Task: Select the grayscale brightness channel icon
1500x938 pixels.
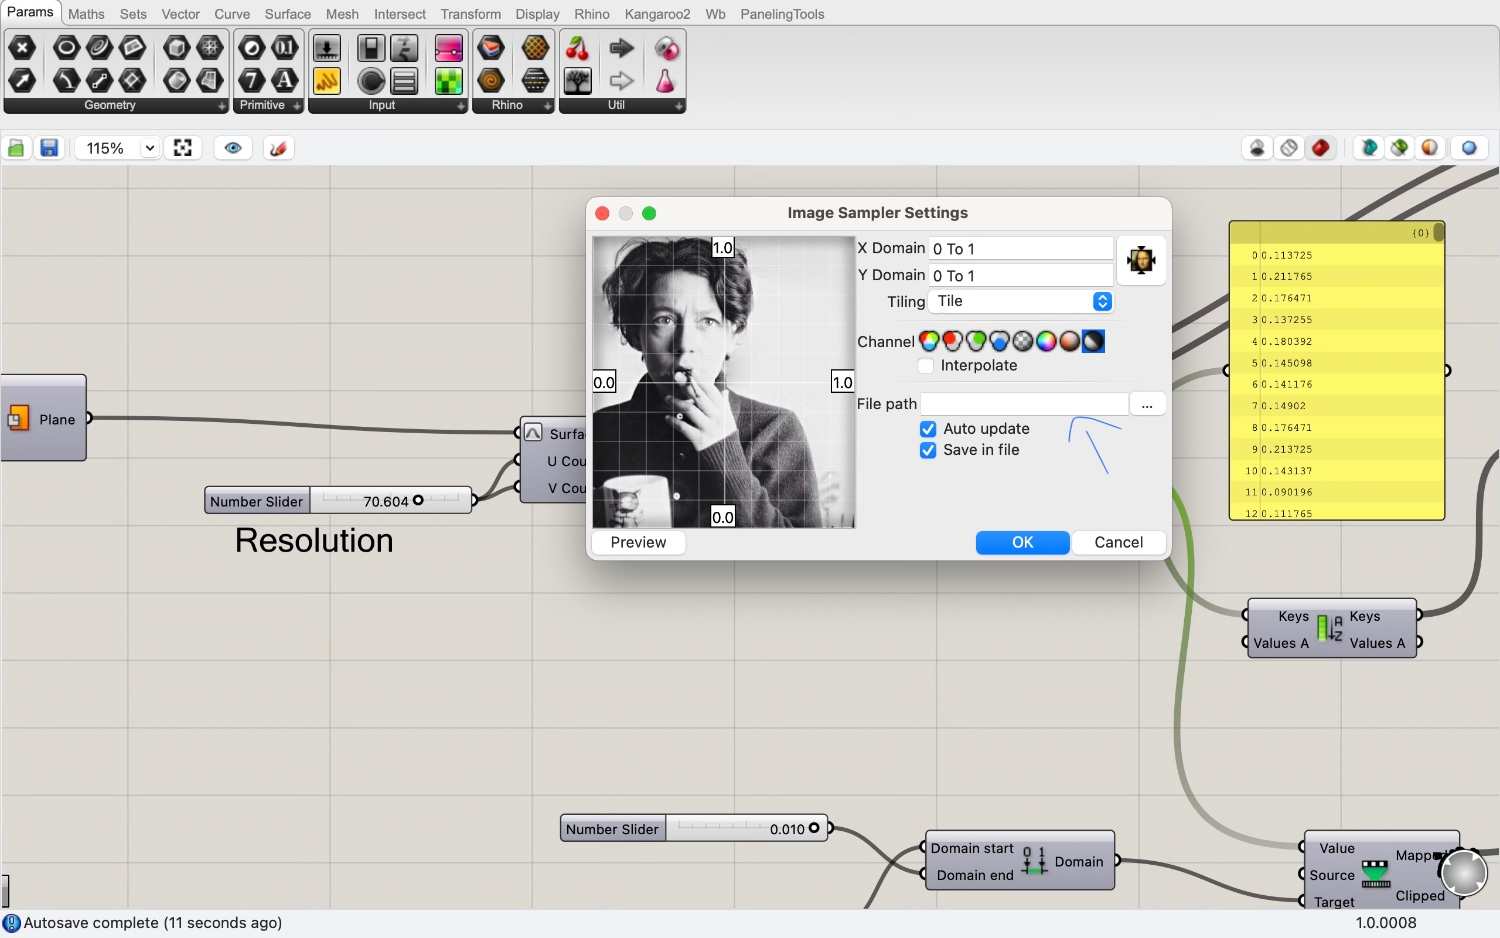Action: tap(1093, 342)
